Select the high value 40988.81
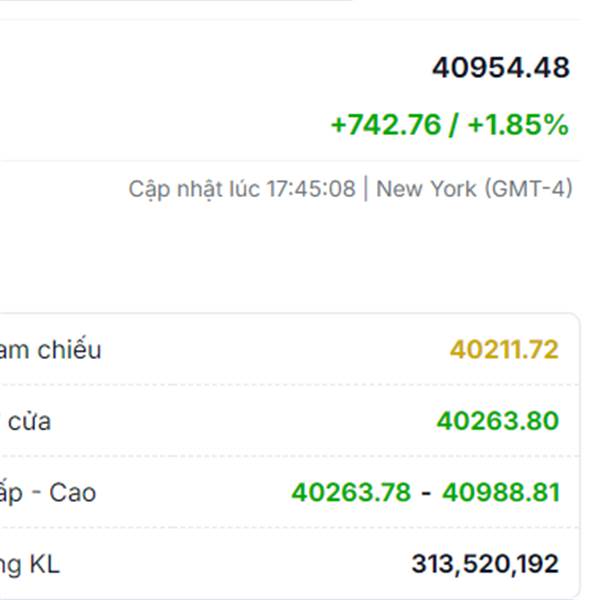The image size is (600, 600). click(501, 492)
